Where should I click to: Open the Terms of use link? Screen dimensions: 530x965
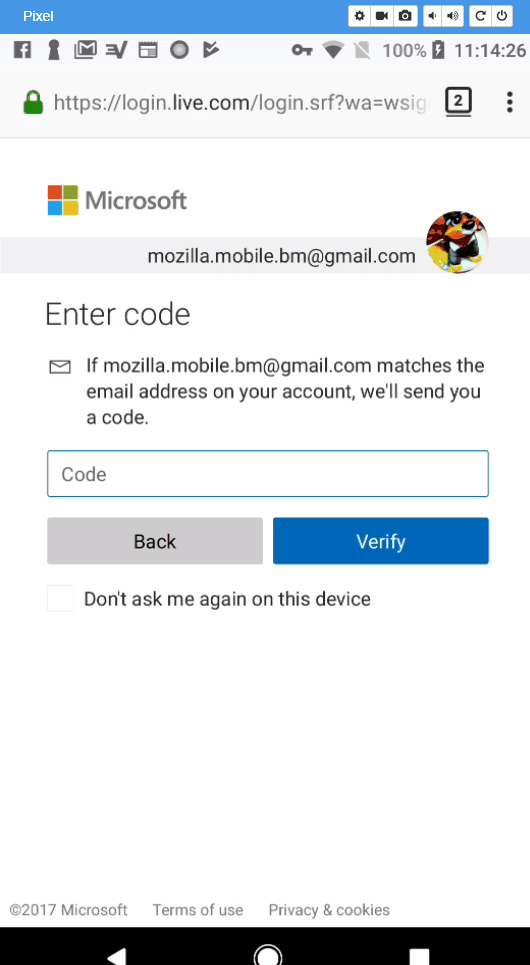click(x=198, y=910)
